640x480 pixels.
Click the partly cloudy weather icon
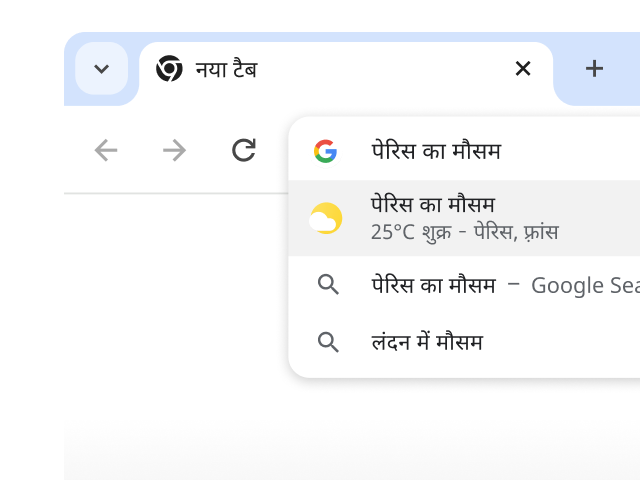tap(326, 218)
